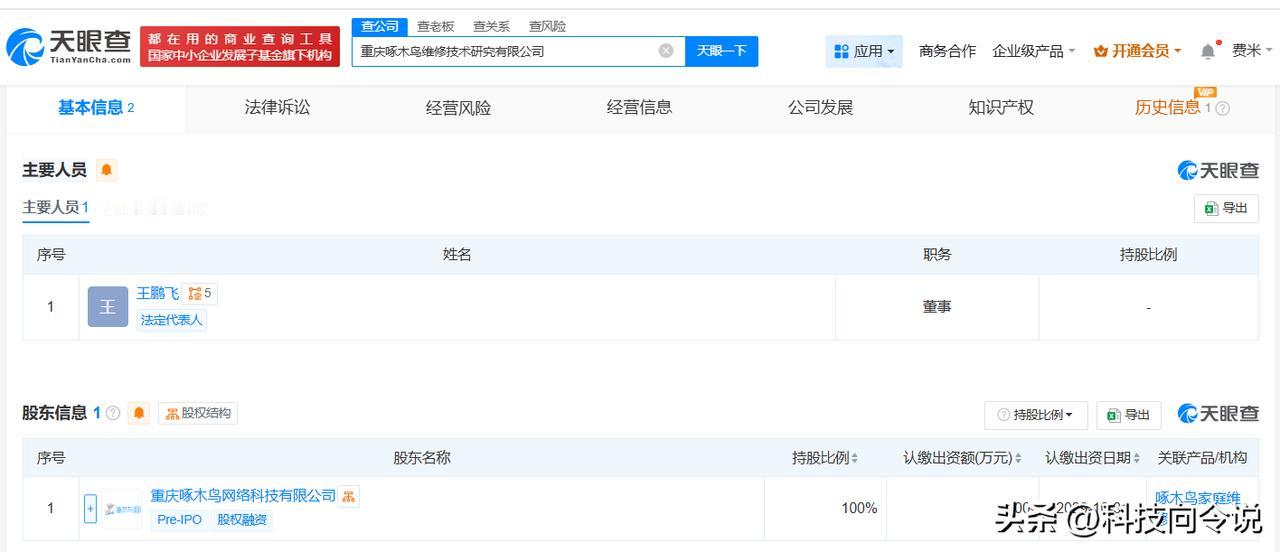
Task: Click the 王 avatar thumbnail
Action: pyautogui.click(x=108, y=307)
